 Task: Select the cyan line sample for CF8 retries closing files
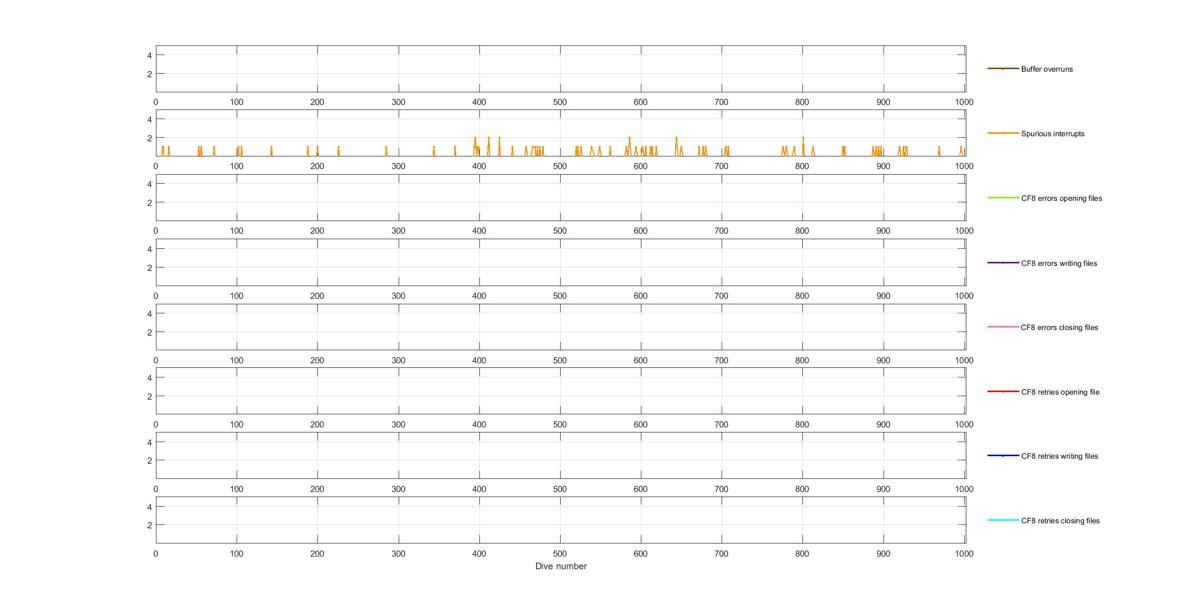pos(1003,520)
